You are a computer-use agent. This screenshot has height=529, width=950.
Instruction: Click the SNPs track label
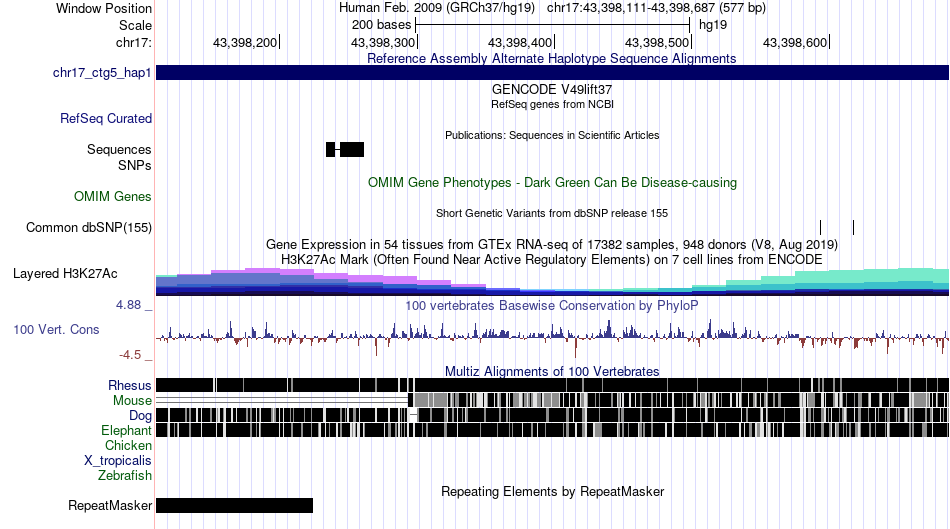[135, 165]
